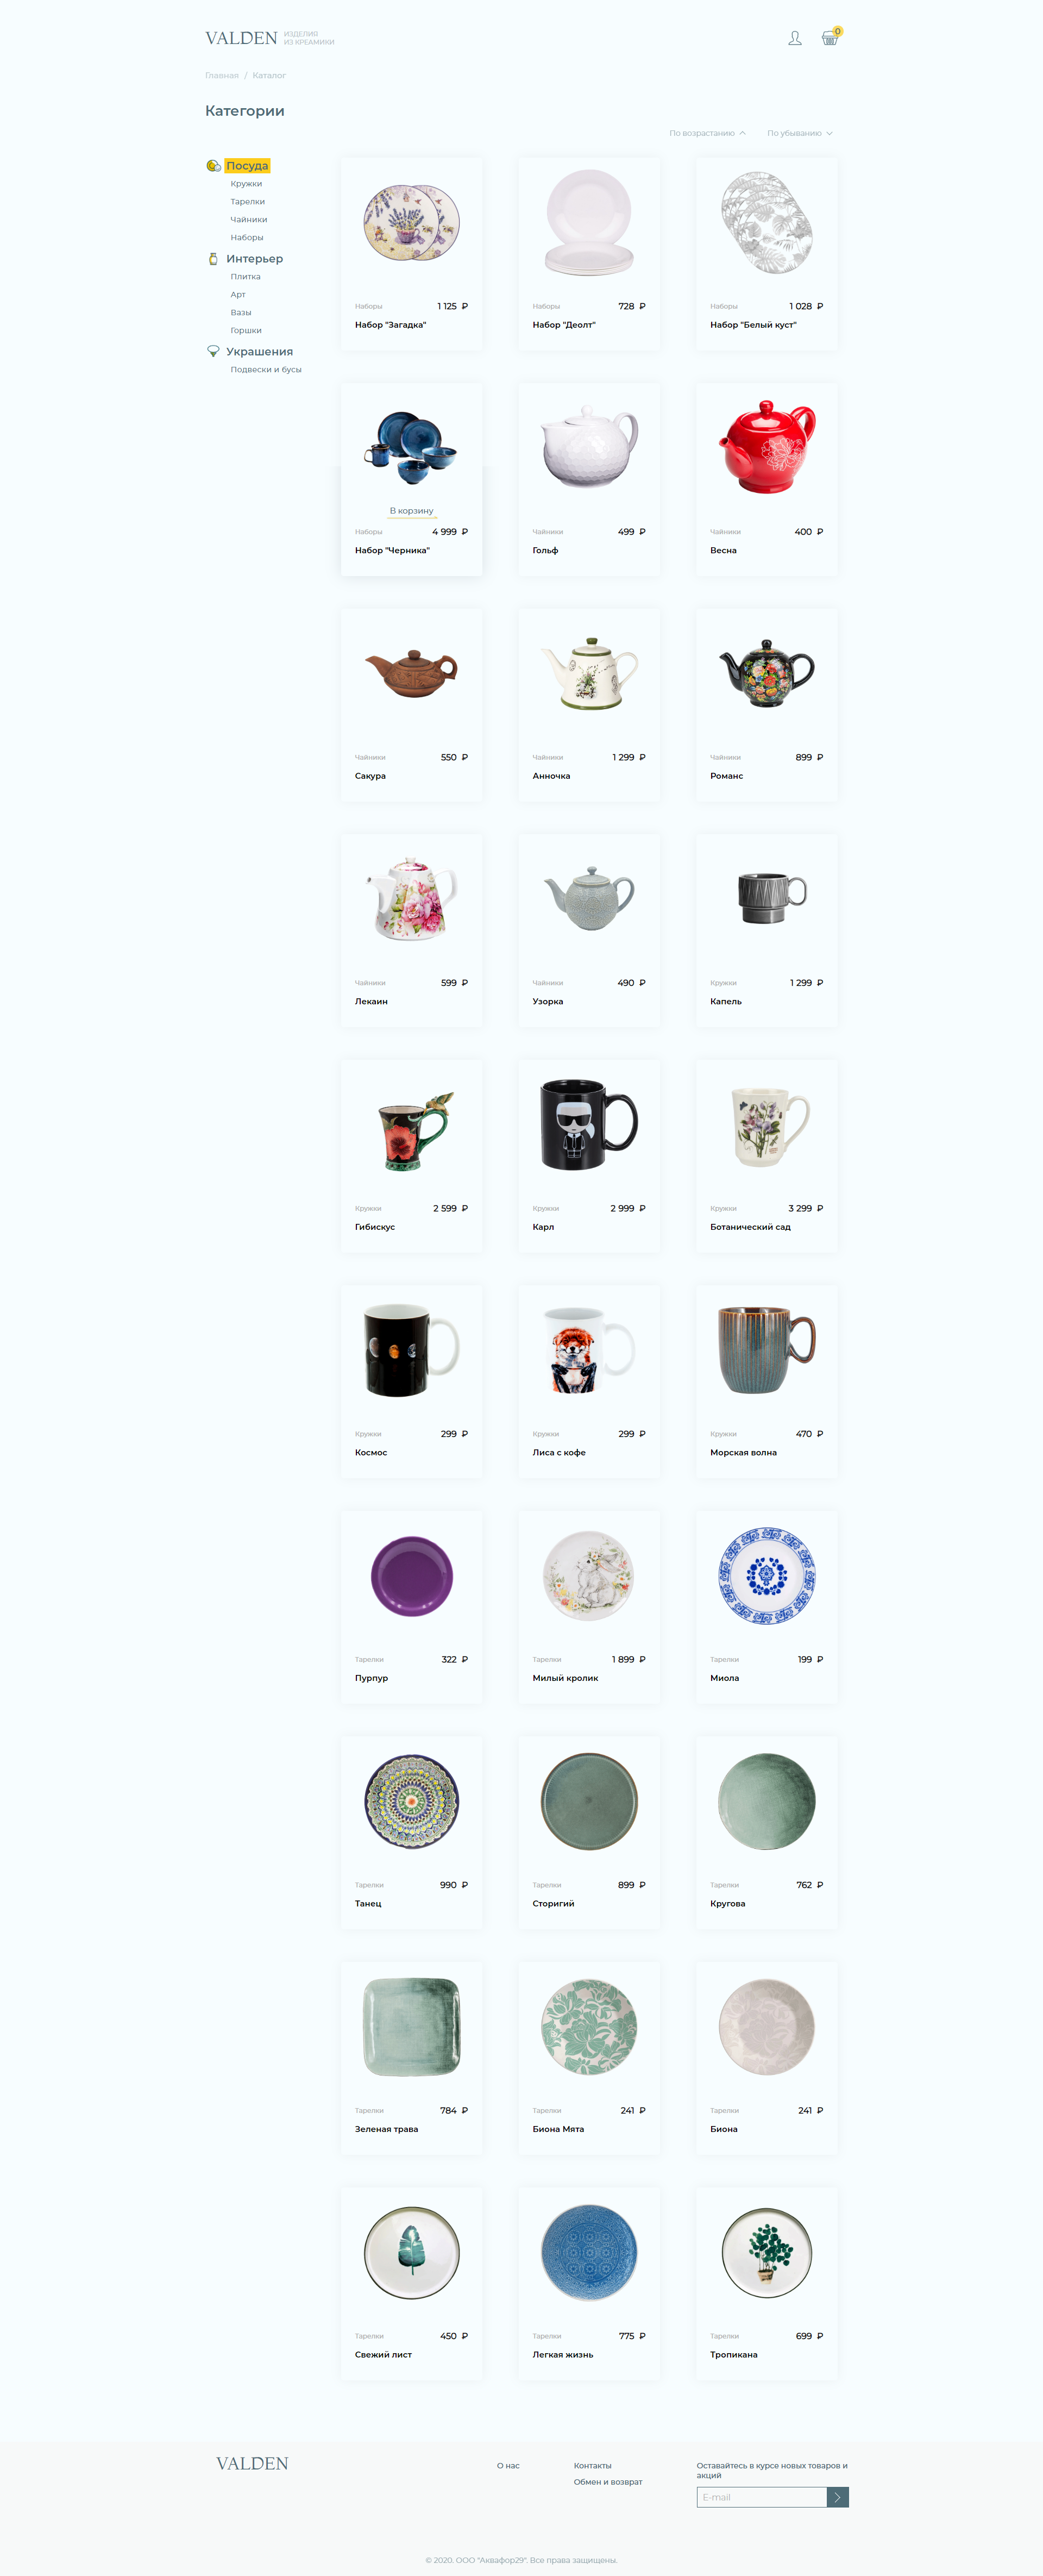This screenshot has height=2576, width=1043.
Task: Click the Интерьер category vase icon
Action: click(x=213, y=259)
